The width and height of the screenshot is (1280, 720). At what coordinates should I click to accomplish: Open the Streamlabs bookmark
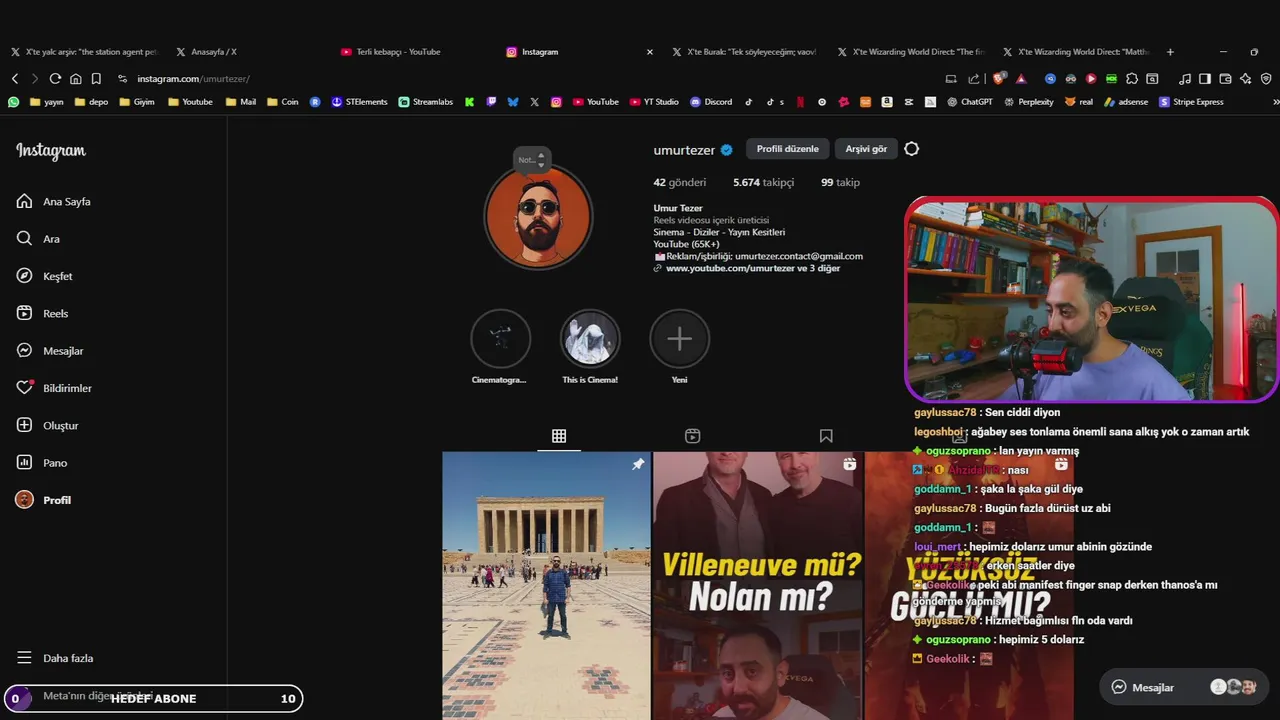point(425,102)
